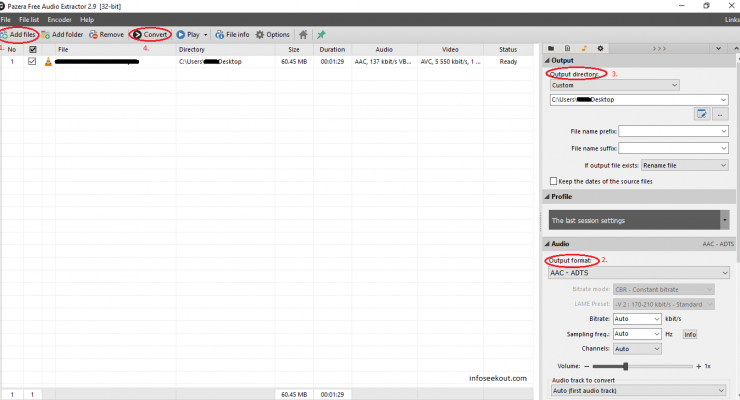
Task: Click the AVC, 5 550 kbit/s video cell
Action: 450,62
